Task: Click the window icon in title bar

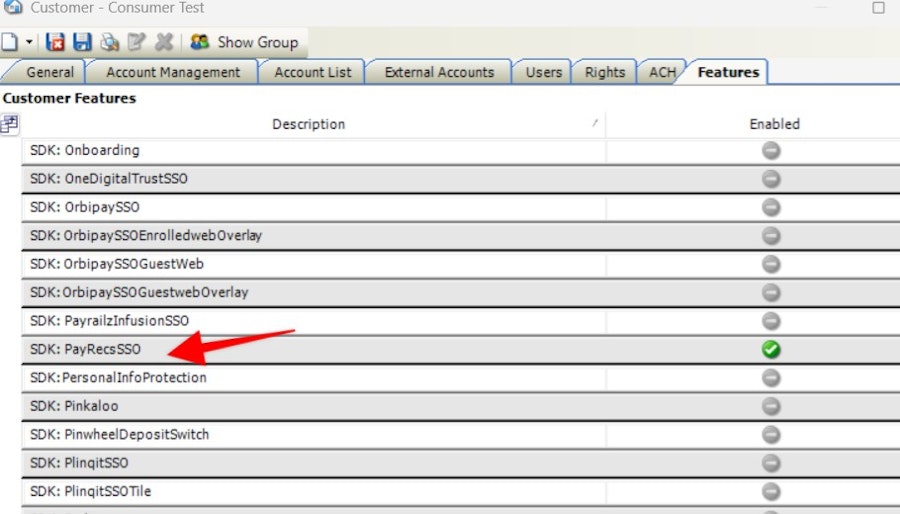Action: tap(13, 7)
